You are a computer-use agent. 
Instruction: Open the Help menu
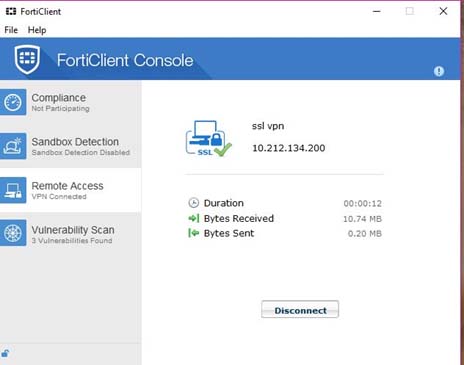tap(37, 30)
